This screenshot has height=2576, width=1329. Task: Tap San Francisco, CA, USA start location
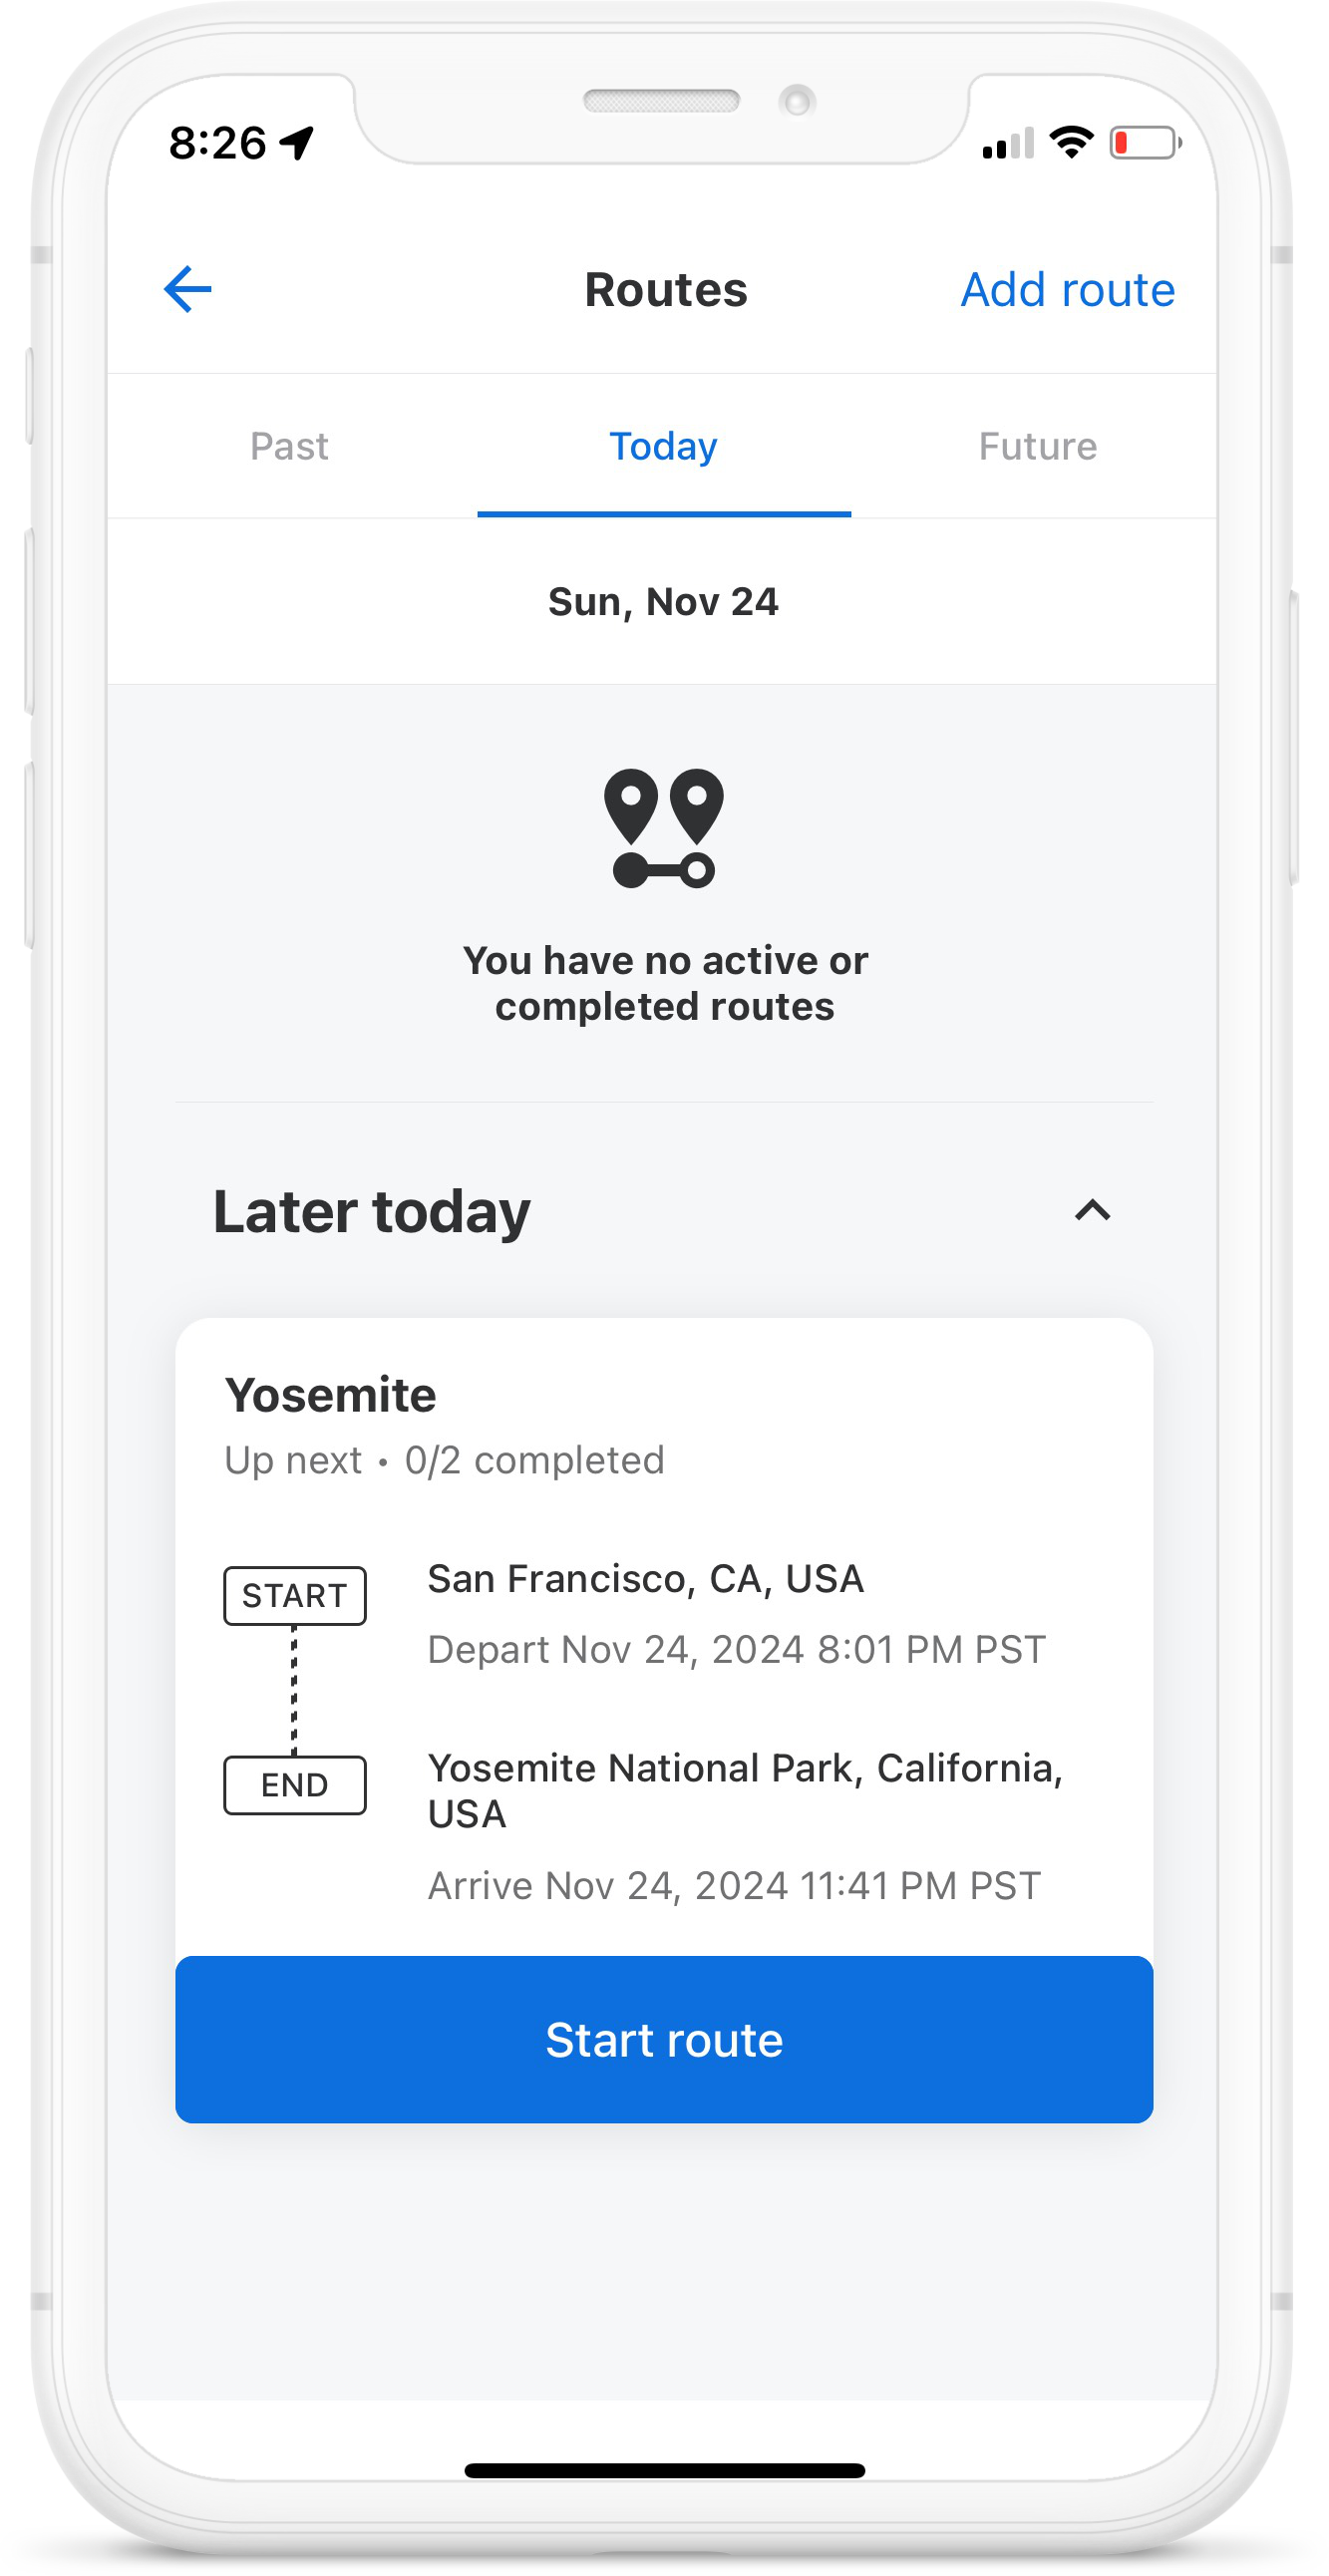pos(646,1579)
